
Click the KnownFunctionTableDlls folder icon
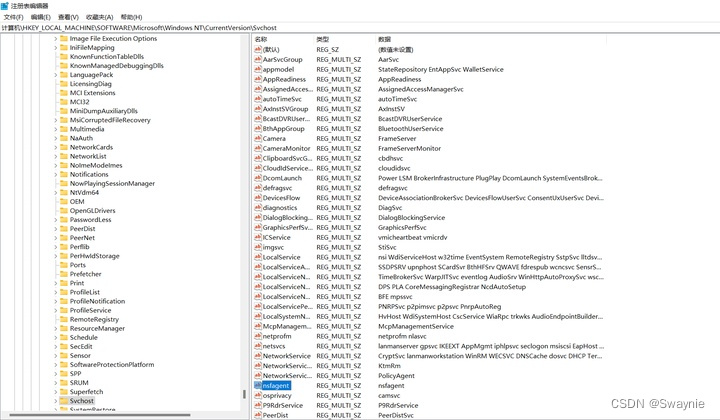pyautogui.click(x=64, y=56)
